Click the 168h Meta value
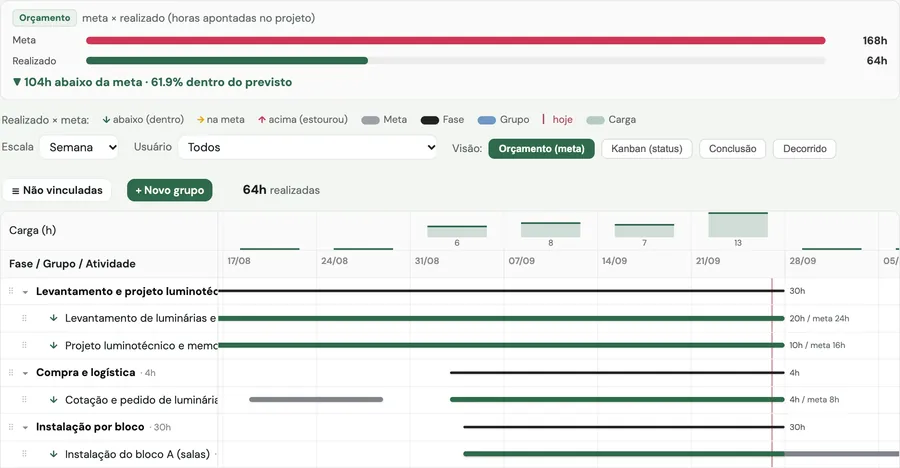This screenshot has width=900, height=468. [x=875, y=40]
